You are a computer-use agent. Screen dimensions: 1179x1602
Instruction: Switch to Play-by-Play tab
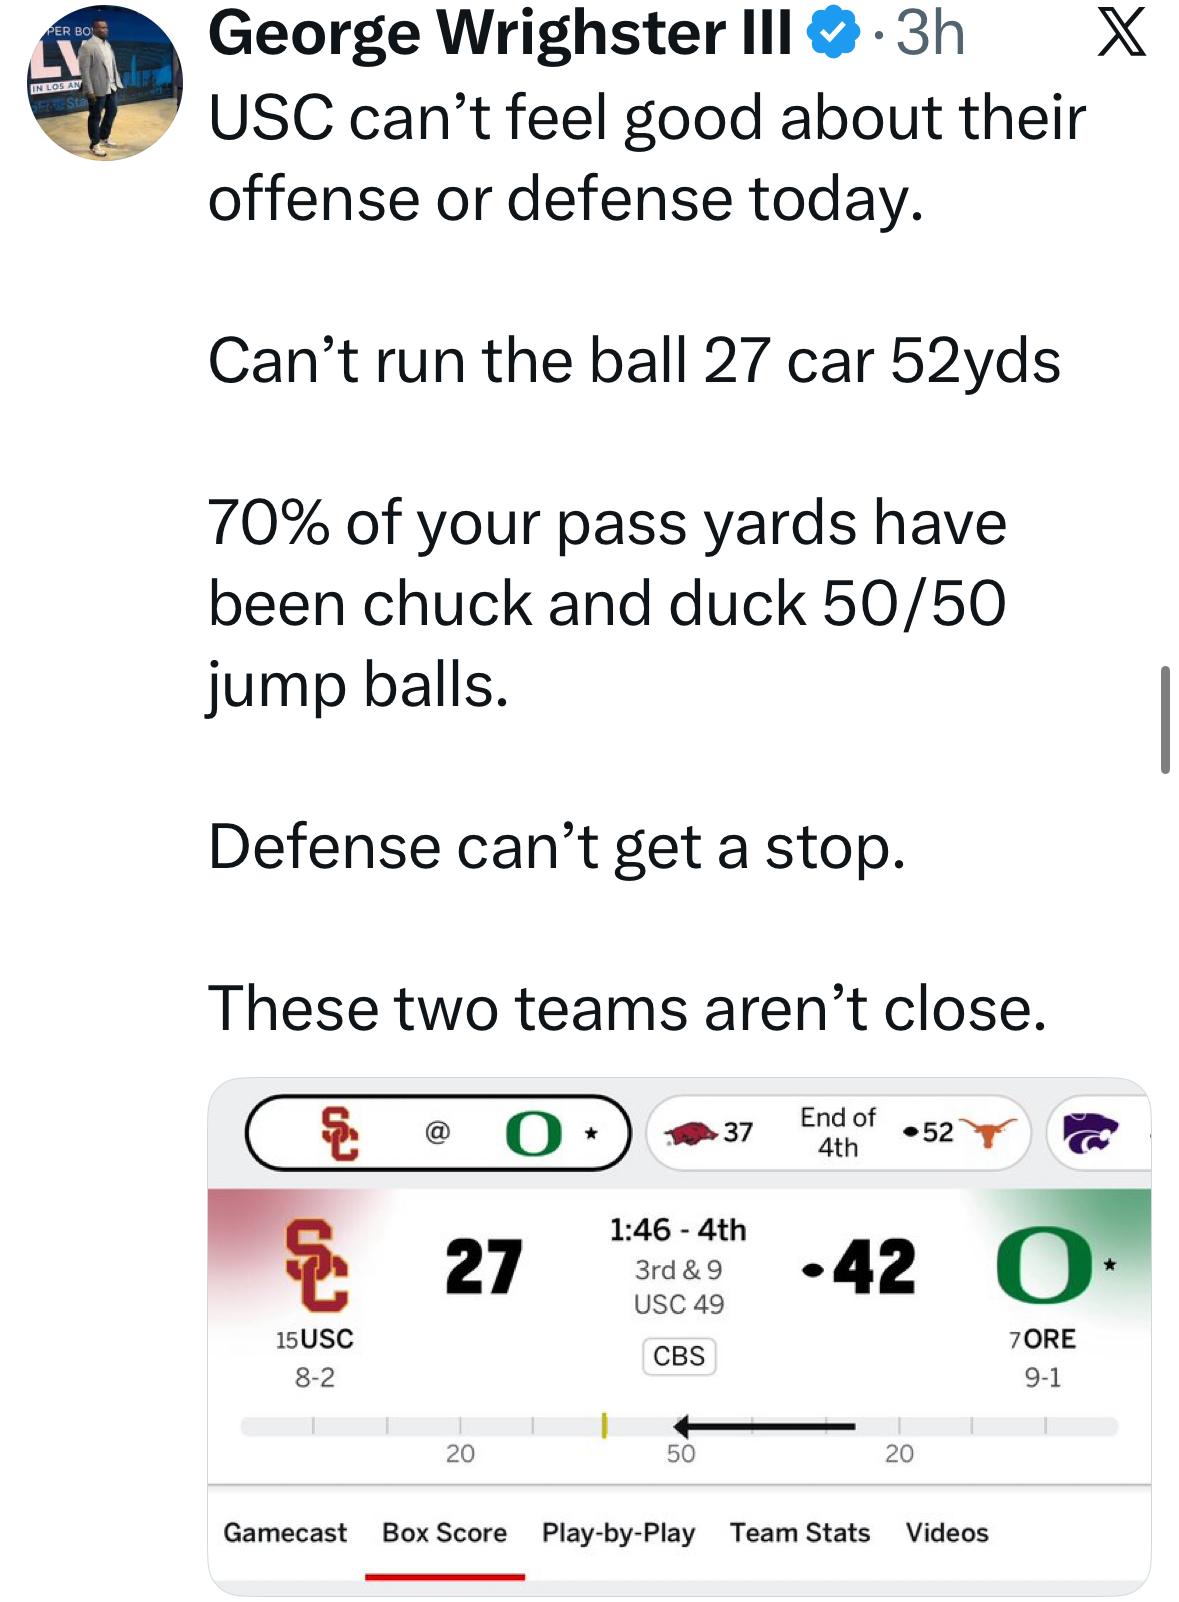618,1532
